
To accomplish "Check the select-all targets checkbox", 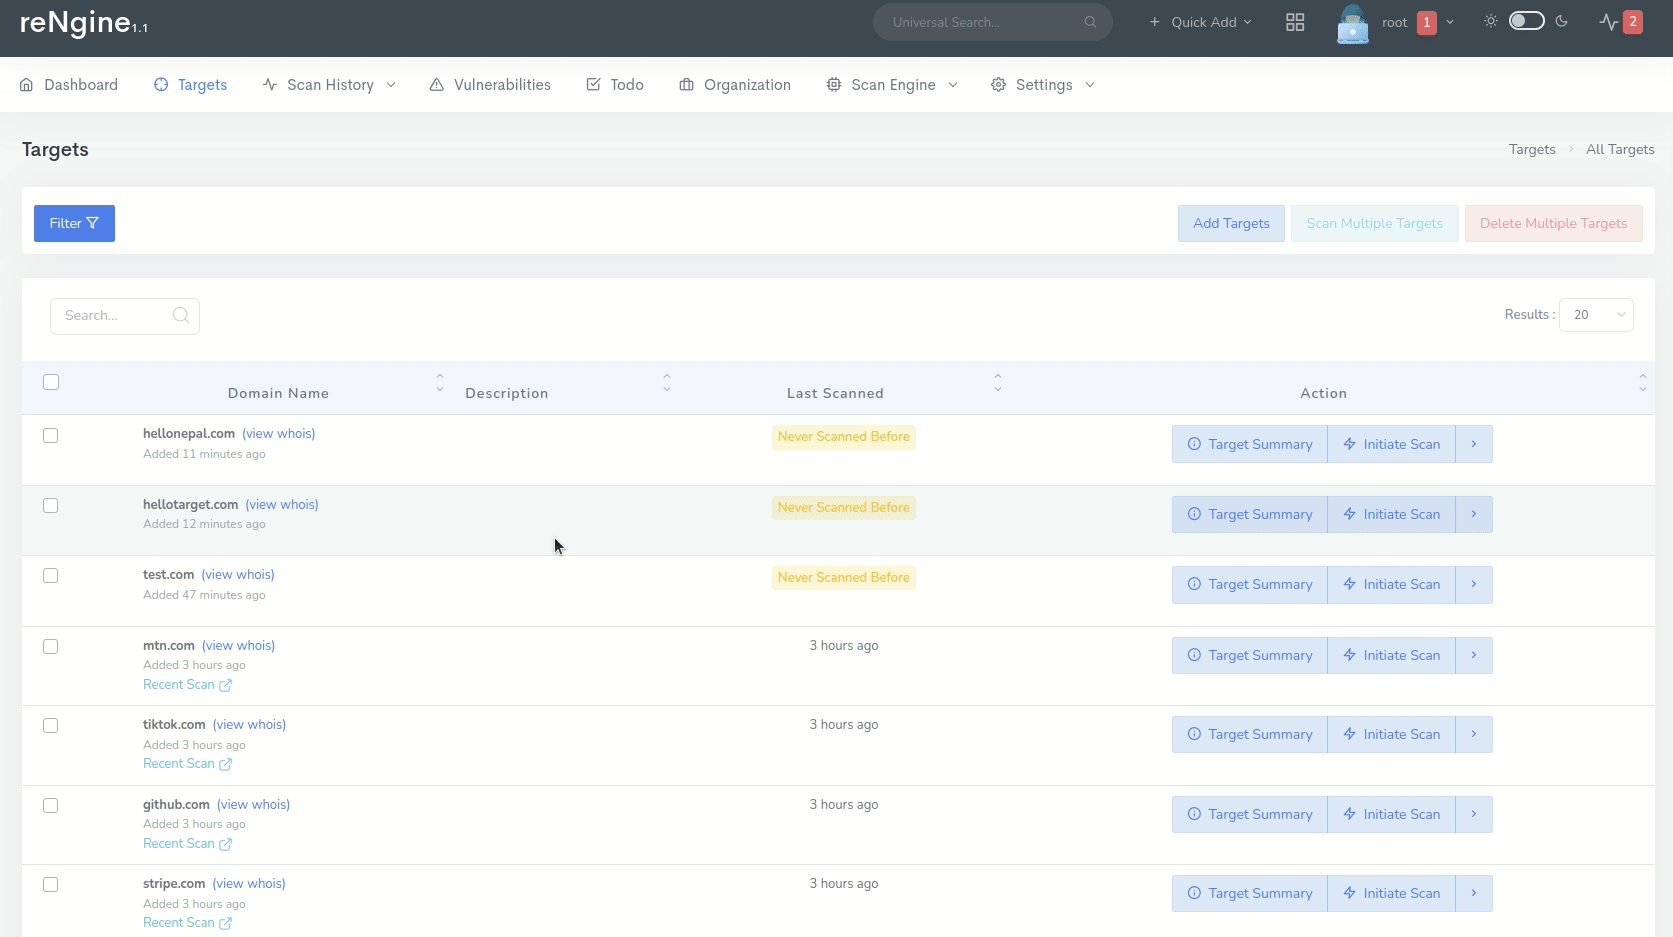I will click(51, 382).
